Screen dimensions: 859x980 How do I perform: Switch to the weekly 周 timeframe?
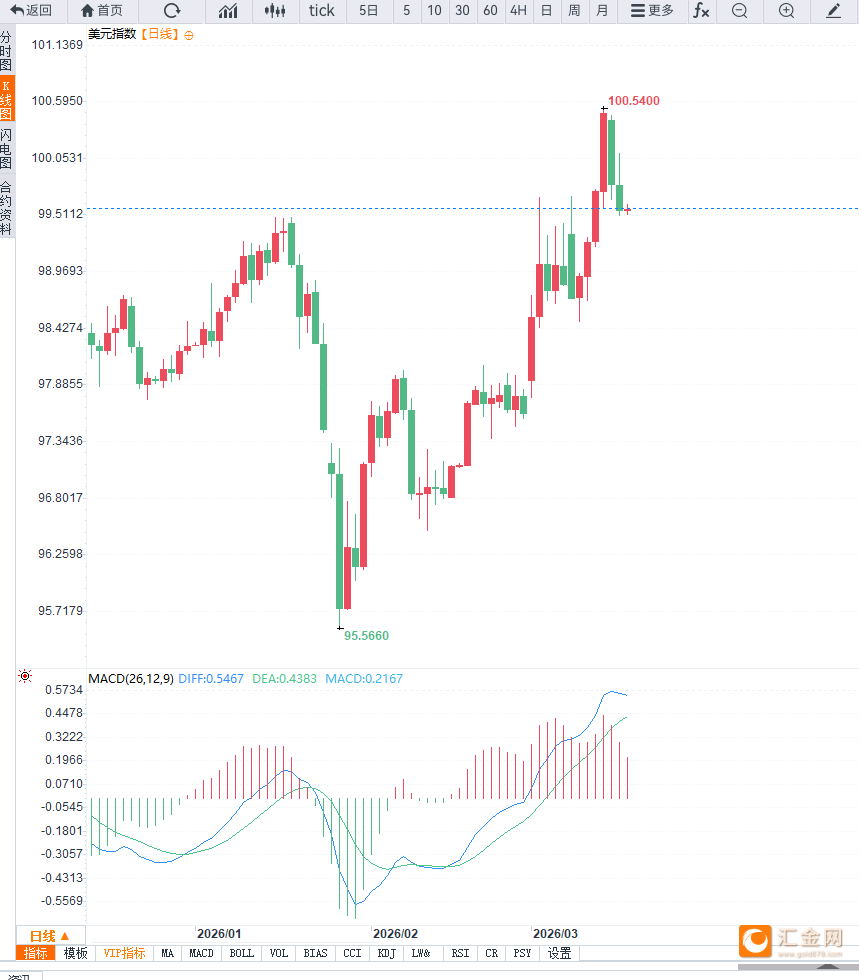(574, 11)
